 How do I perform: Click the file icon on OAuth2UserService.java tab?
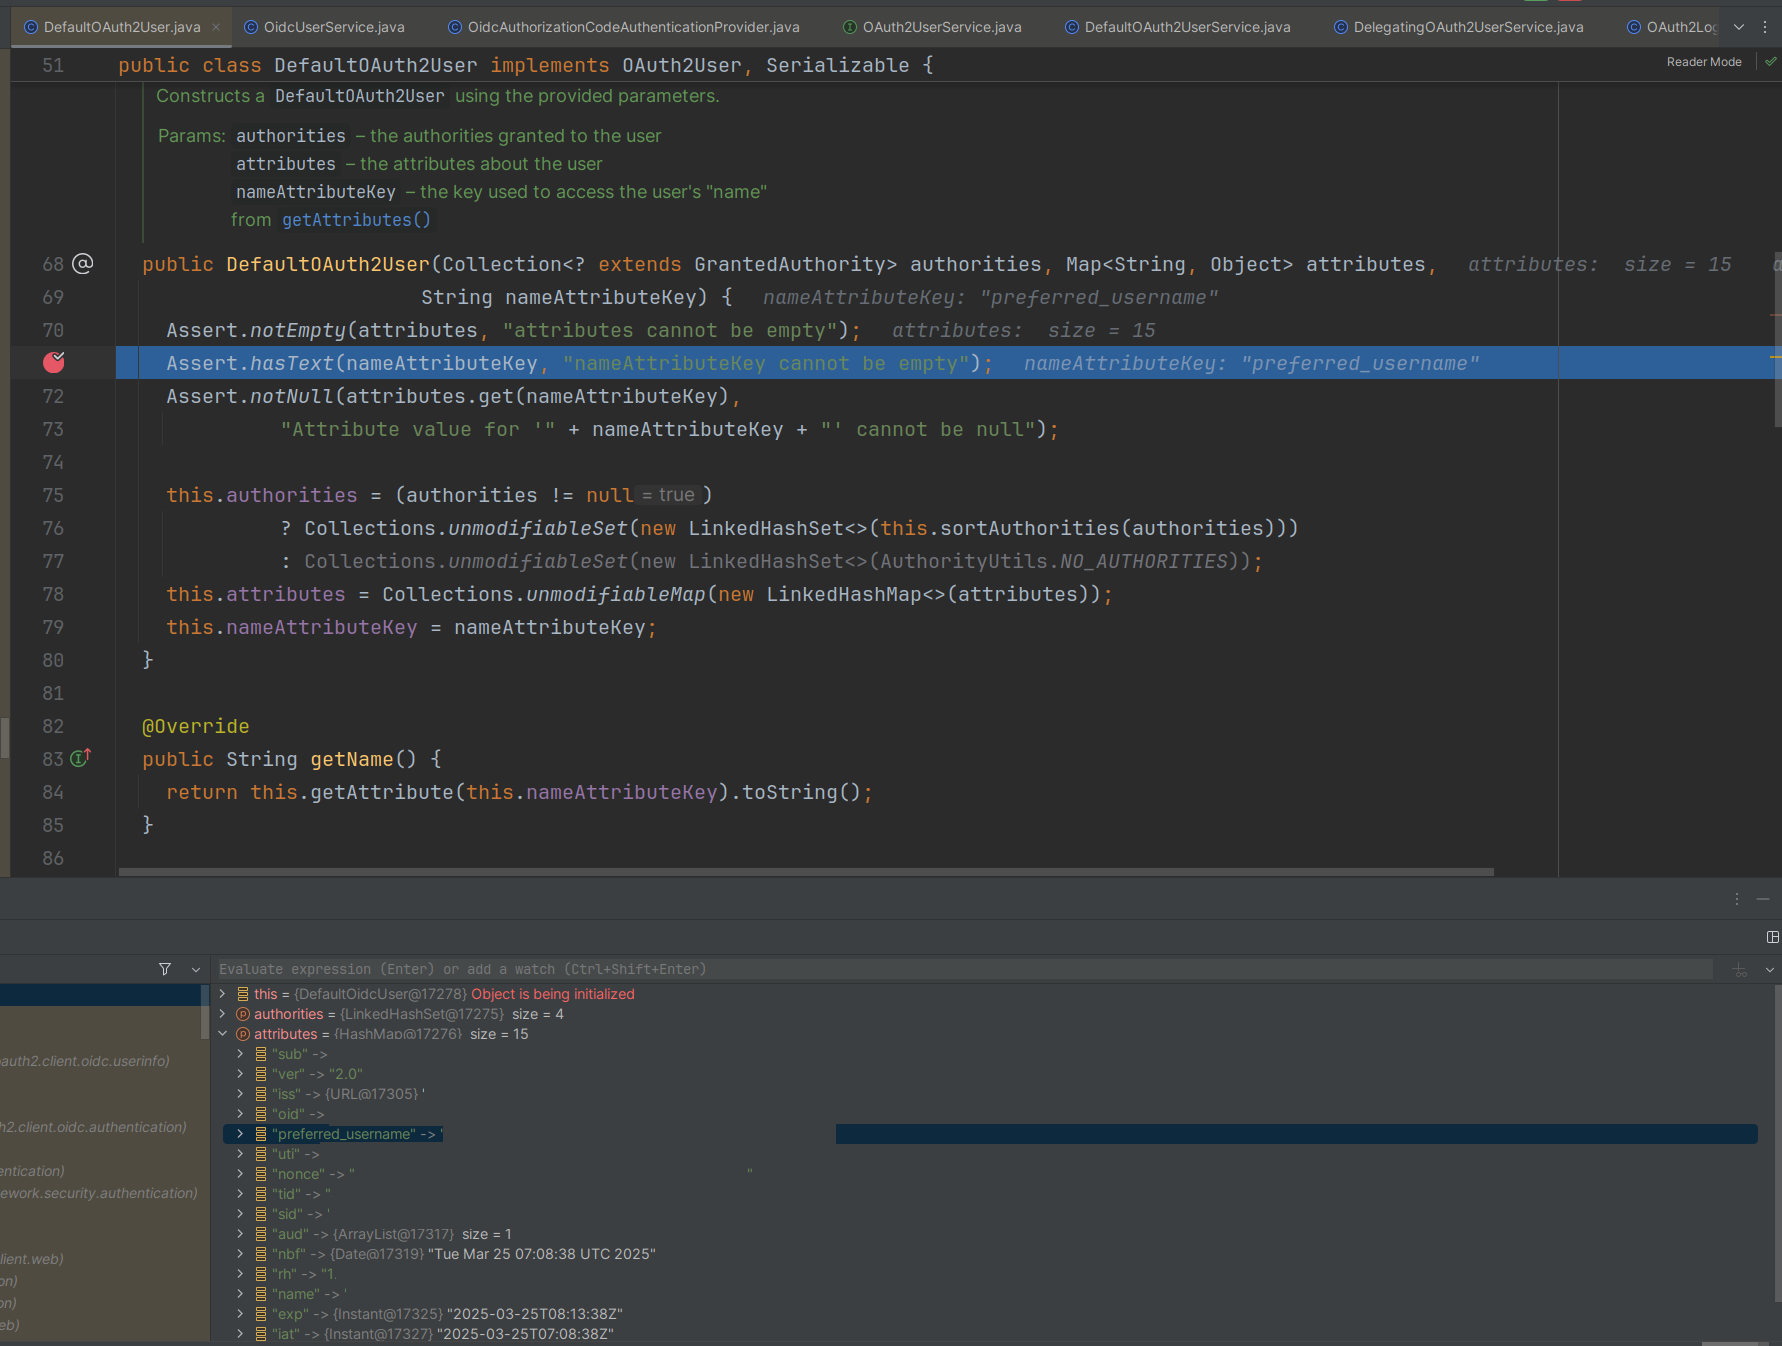850,27
